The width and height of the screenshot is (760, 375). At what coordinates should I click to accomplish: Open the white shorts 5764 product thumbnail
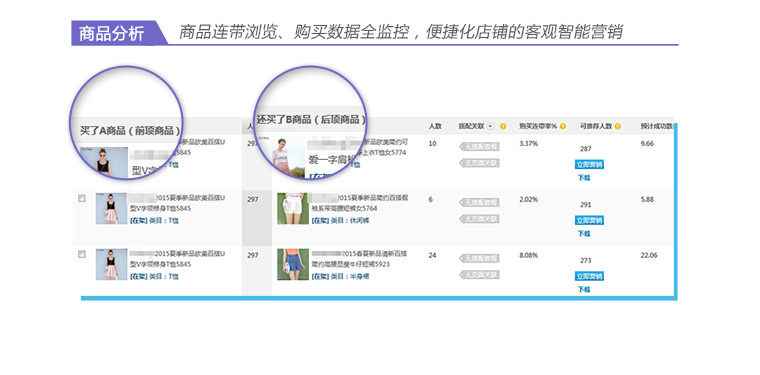coord(293,208)
